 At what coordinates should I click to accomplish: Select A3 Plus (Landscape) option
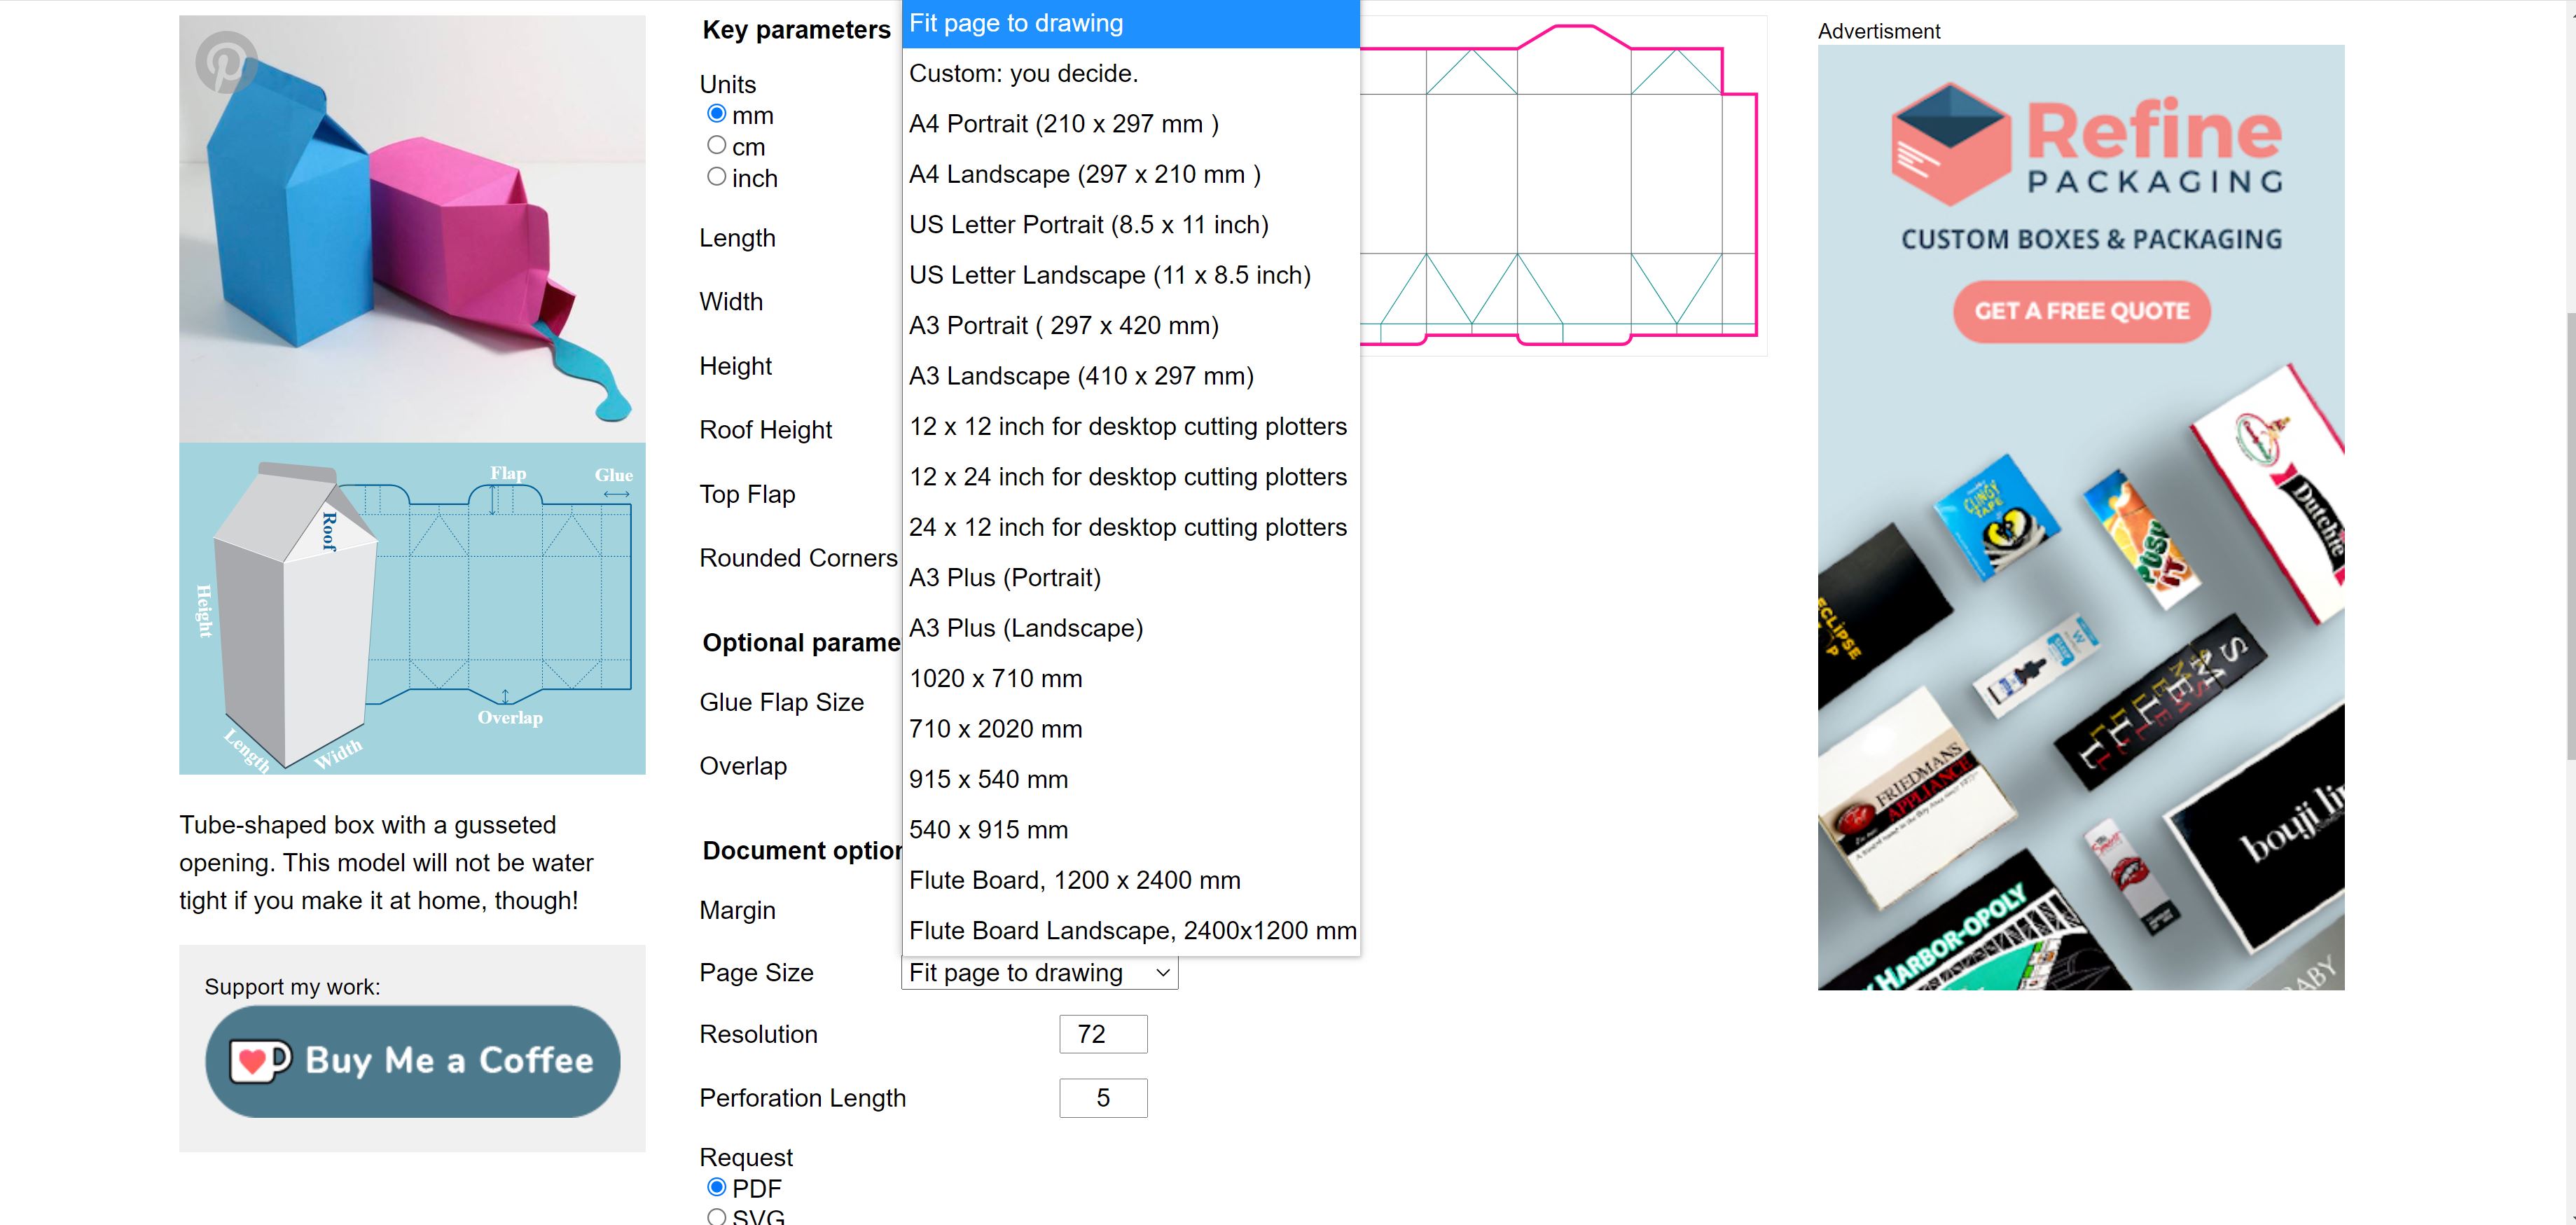pyautogui.click(x=1130, y=628)
